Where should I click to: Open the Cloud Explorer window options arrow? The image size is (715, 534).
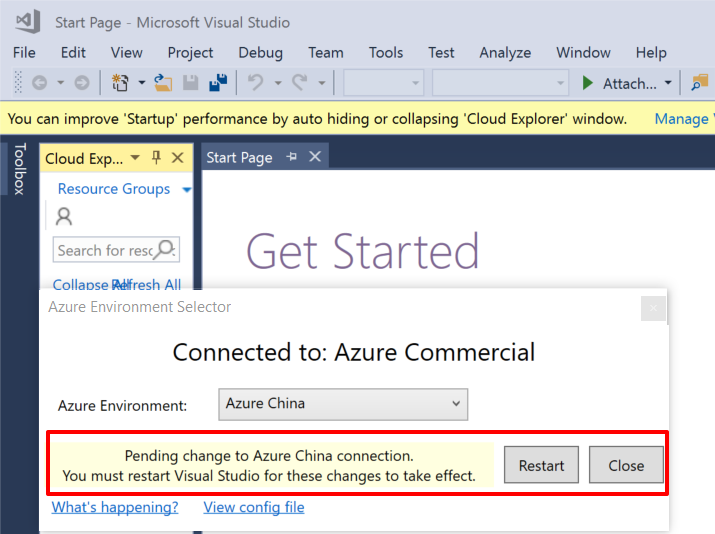coord(136,158)
